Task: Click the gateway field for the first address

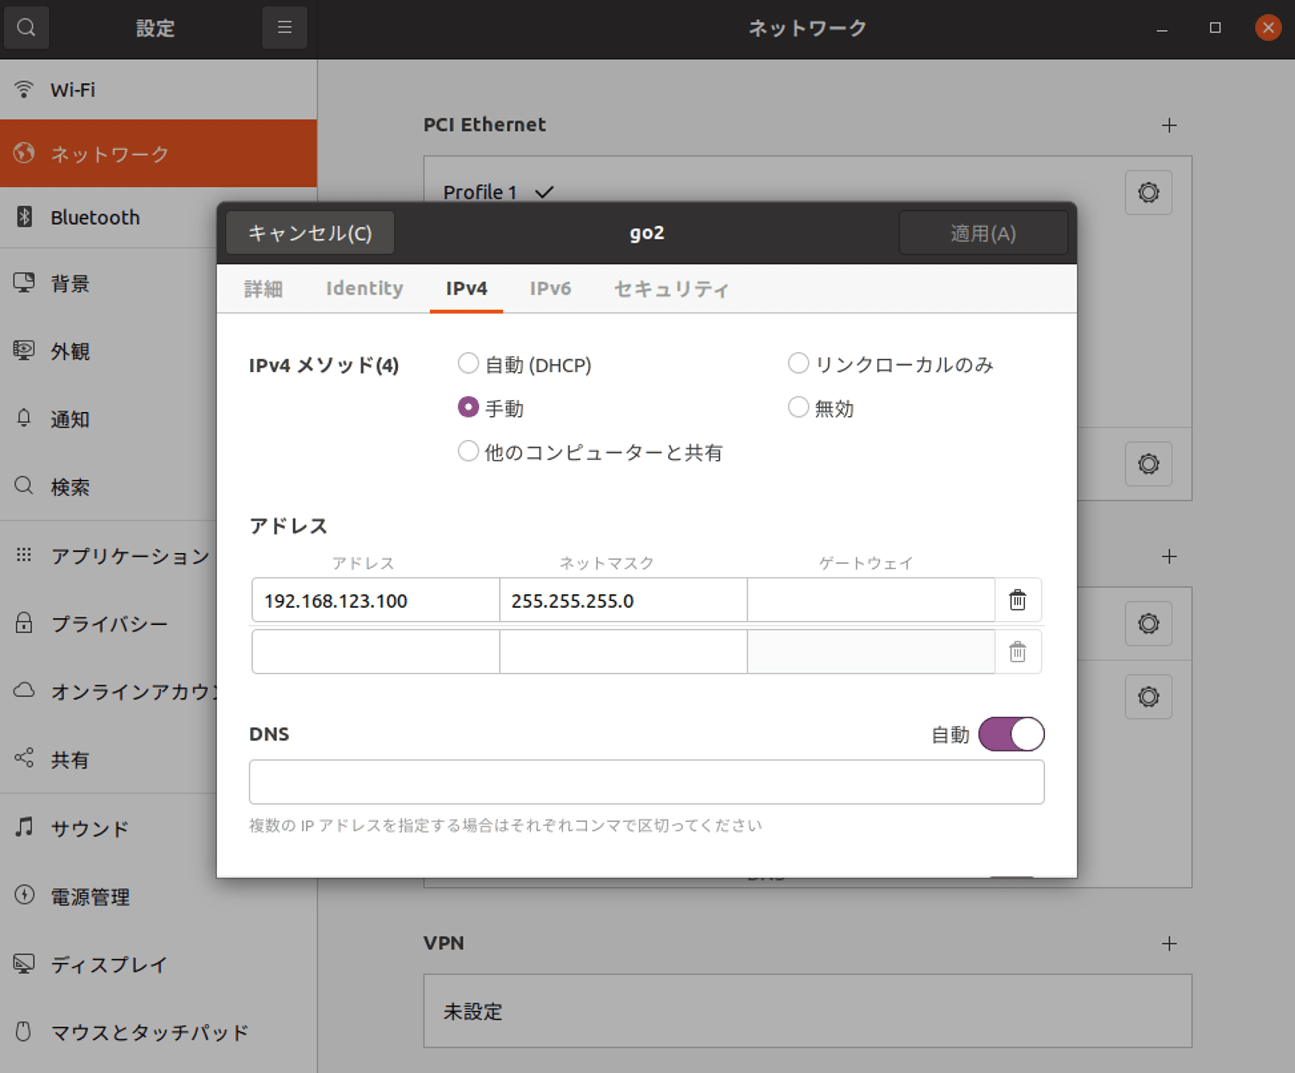Action: [870, 600]
